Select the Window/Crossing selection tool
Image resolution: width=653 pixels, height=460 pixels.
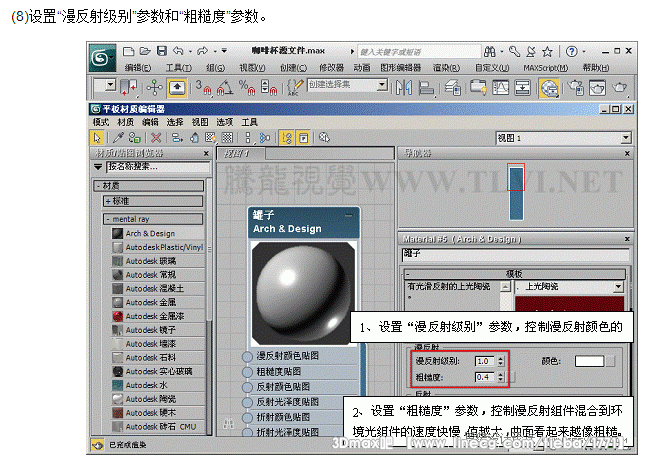[x=128, y=87]
